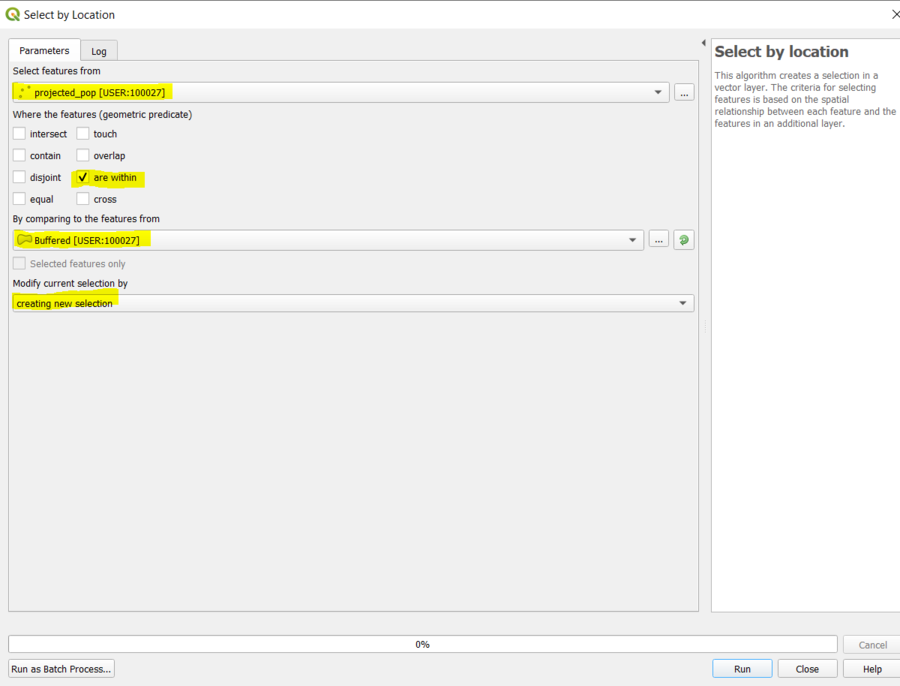Open the browse button beside the projected_pop dropdown
This screenshot has width=900, height=686.
pos(683,92)
